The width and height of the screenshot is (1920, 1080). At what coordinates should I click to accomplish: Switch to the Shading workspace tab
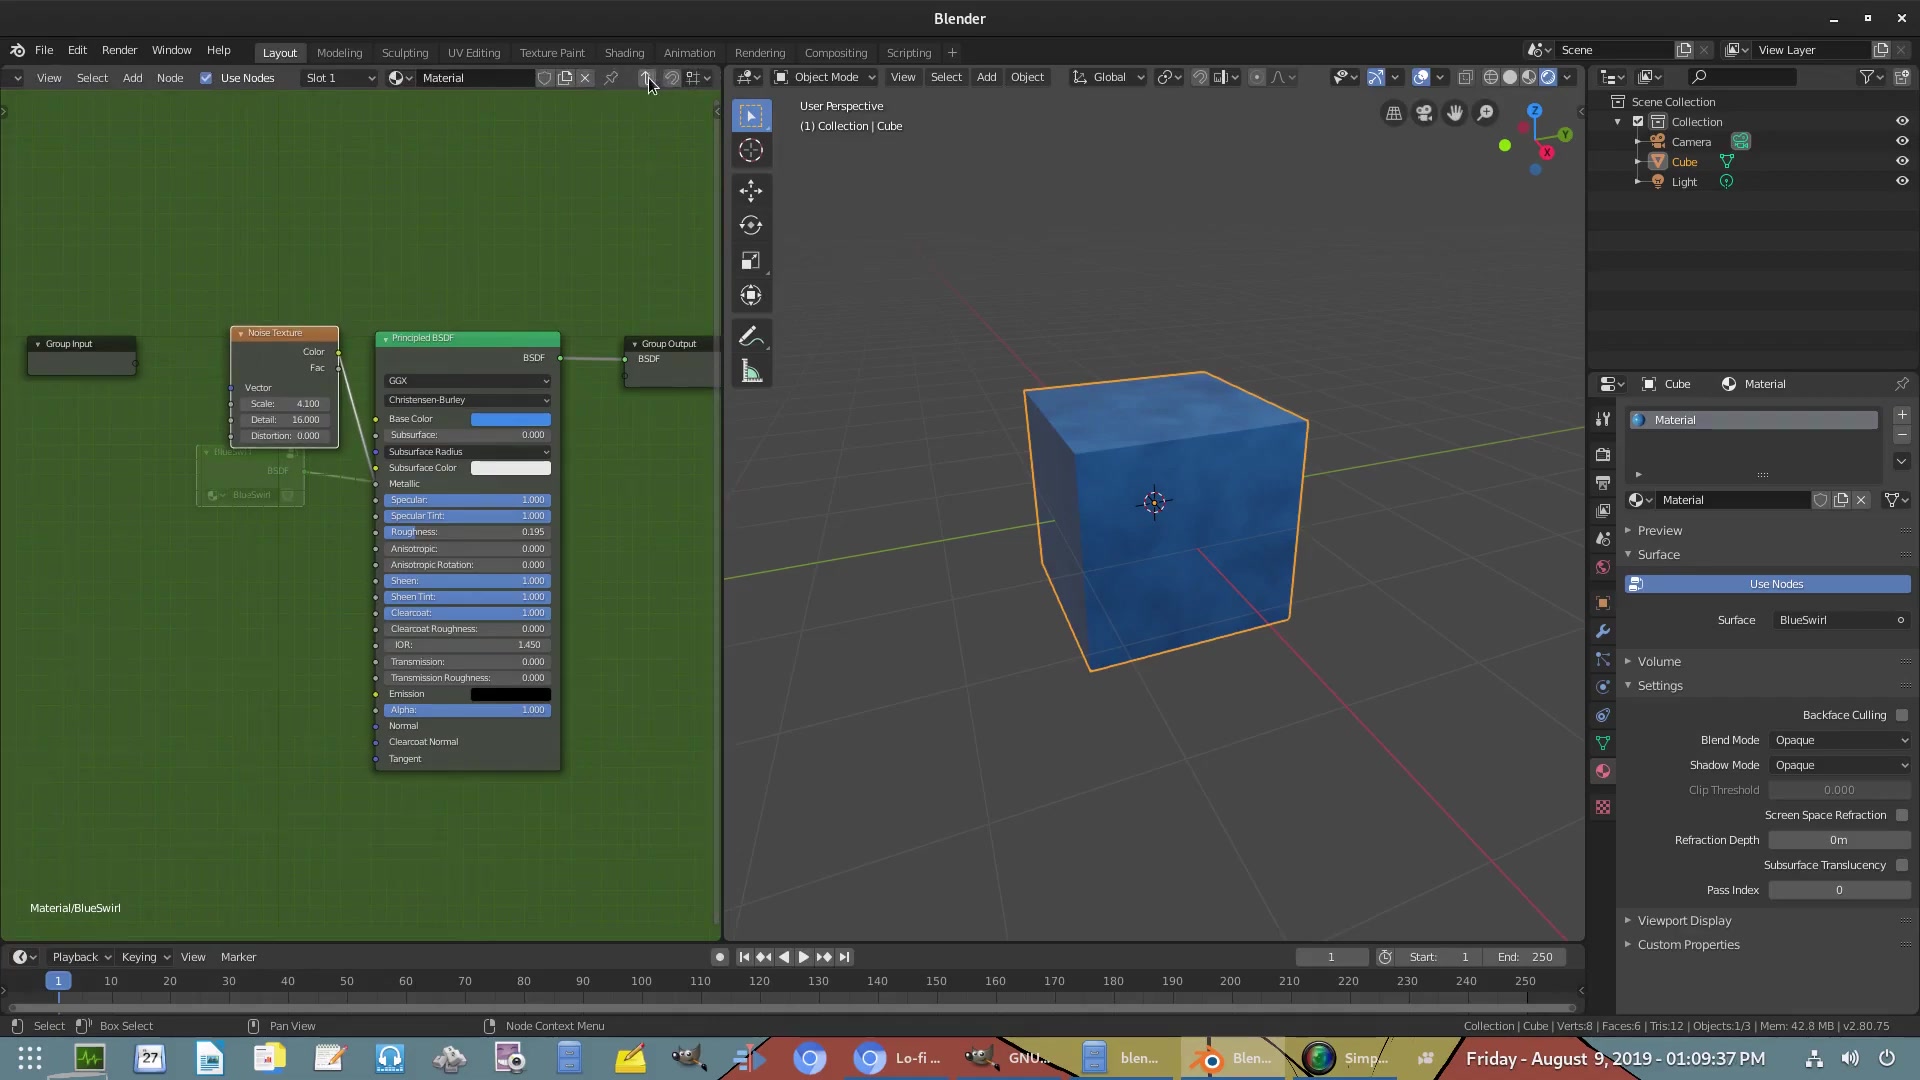click(x=624, y=52)
